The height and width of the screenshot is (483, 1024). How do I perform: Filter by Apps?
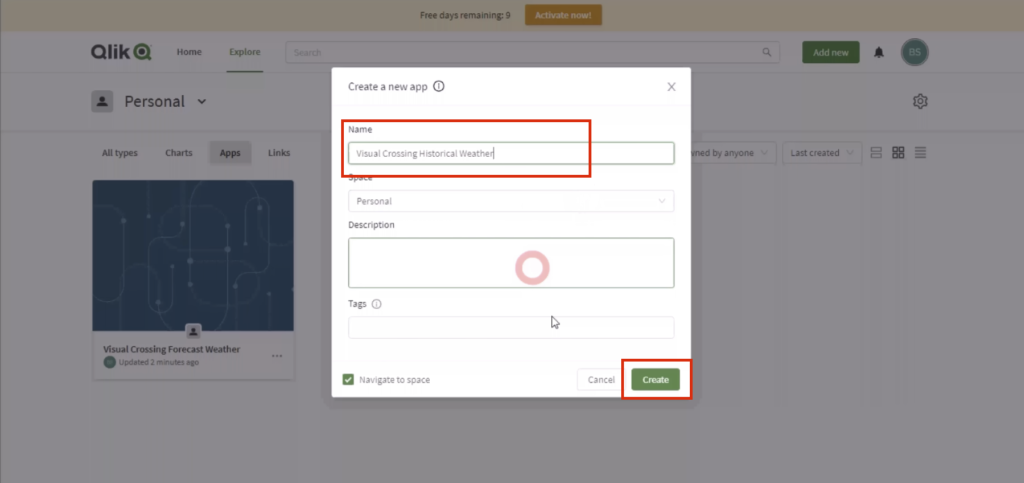coord(230,153)
